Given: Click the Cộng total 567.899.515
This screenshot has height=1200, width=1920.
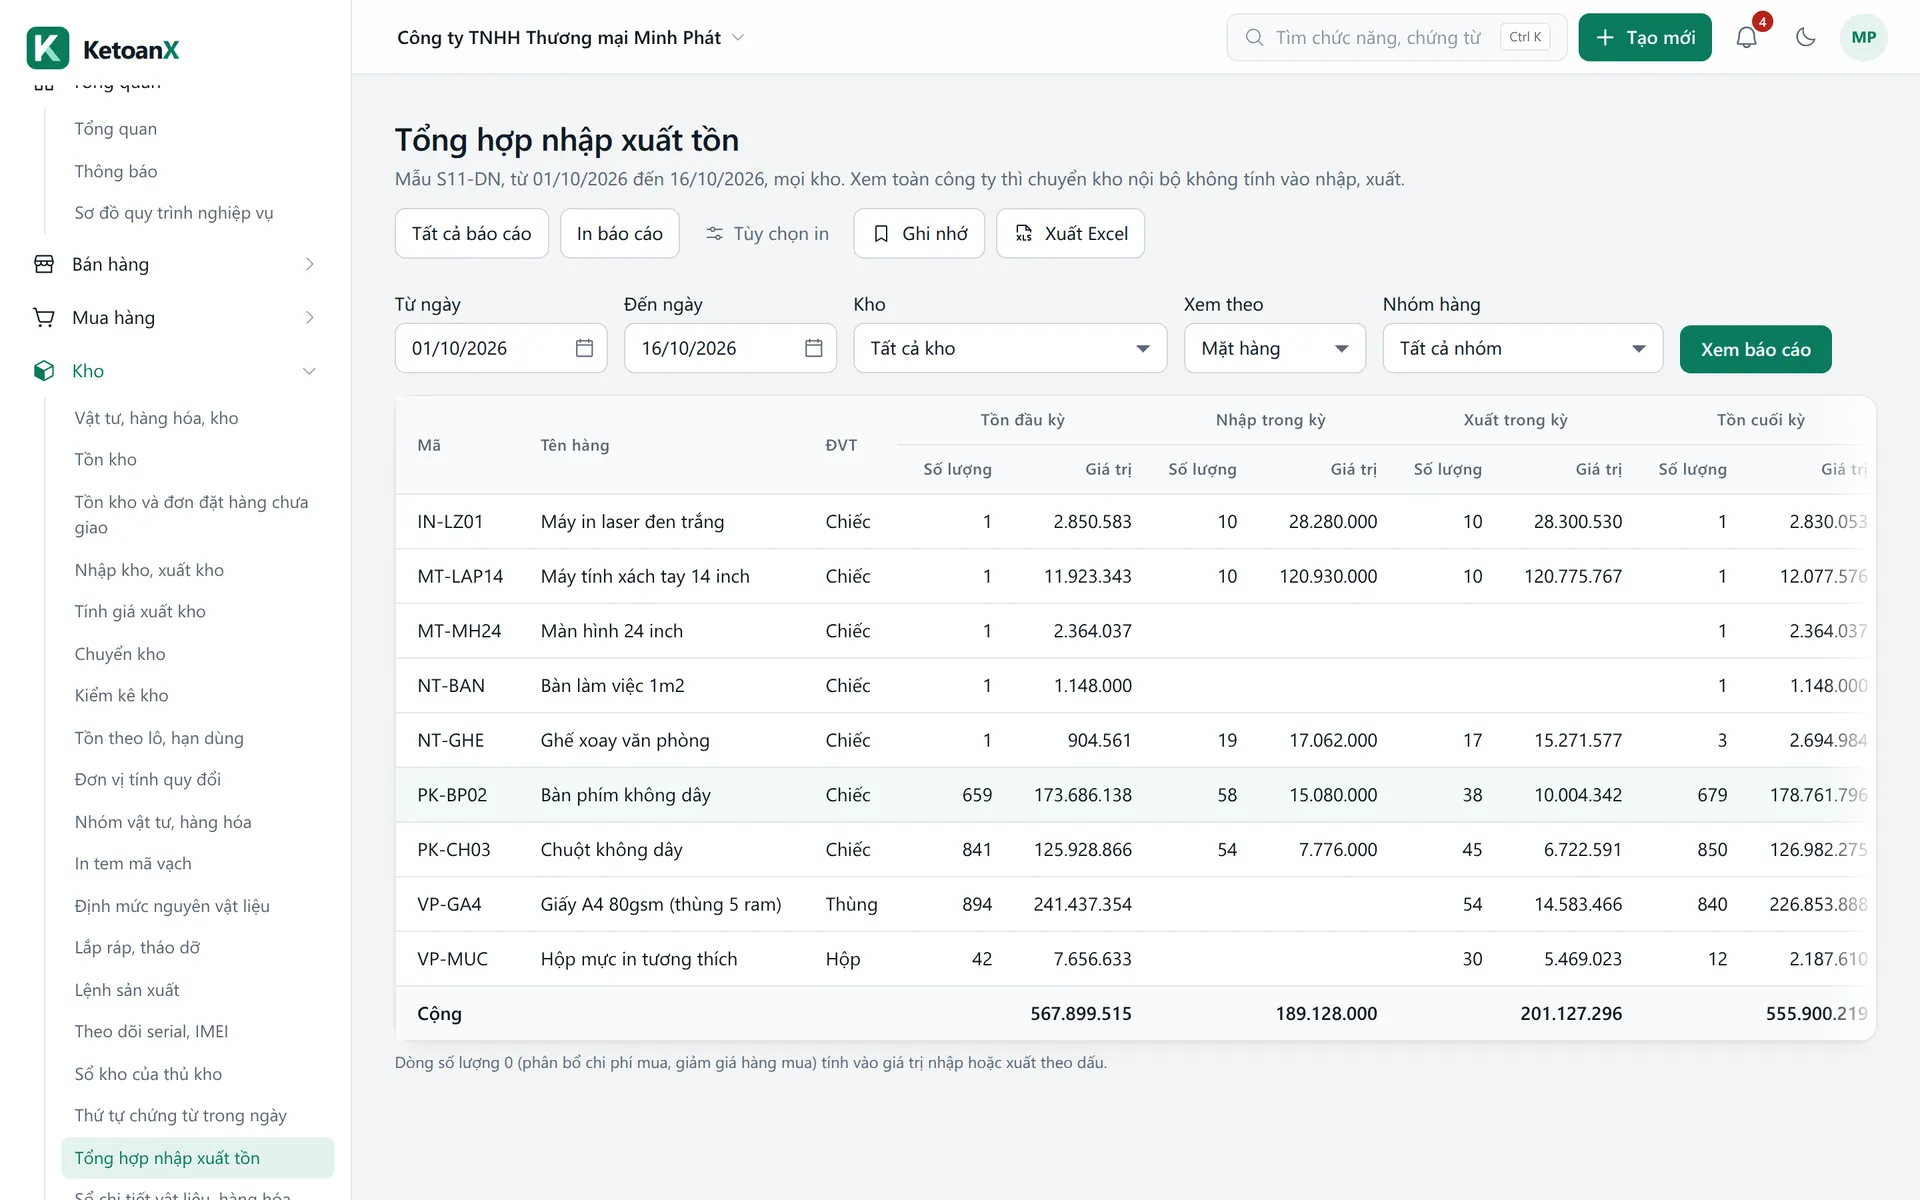Looking at the screenshot, I should pyautogui.click(x=1081, y=1013).
